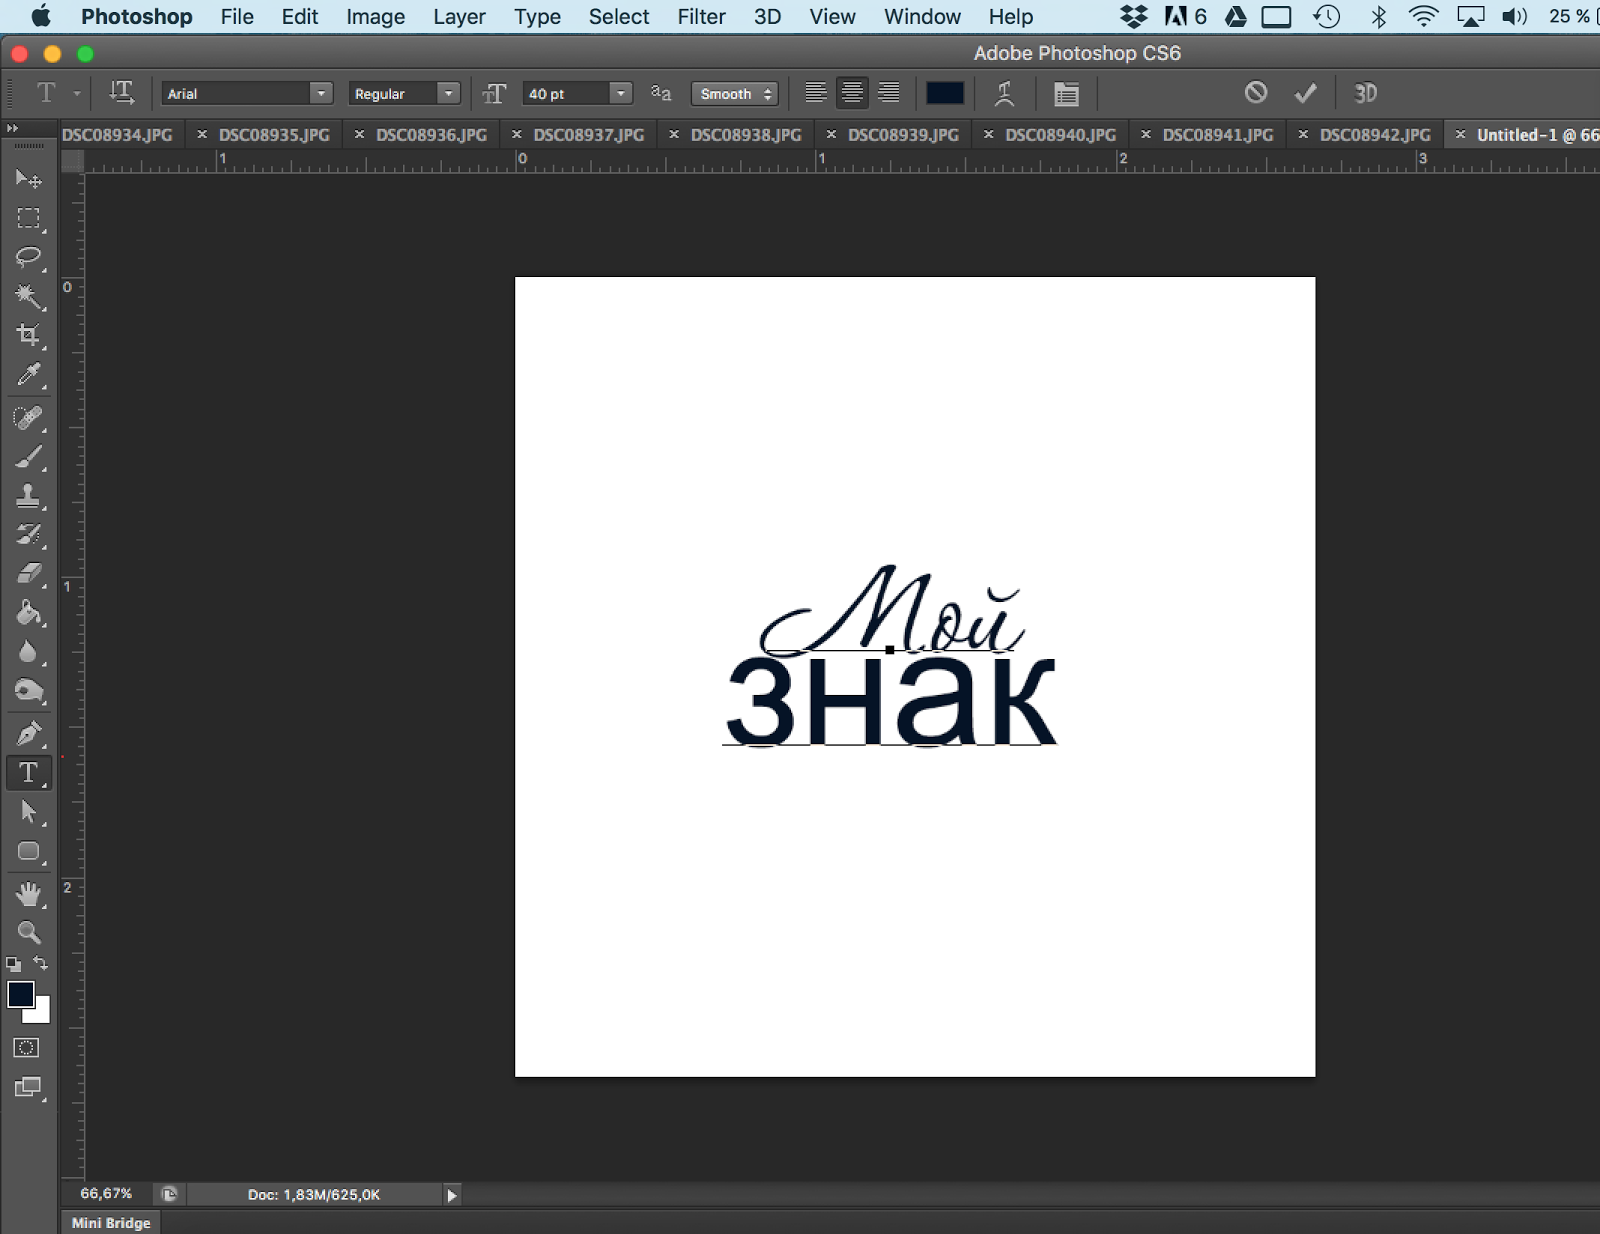Select the Pen tool
The image size is (1600, 1234).
coord(28,733)
